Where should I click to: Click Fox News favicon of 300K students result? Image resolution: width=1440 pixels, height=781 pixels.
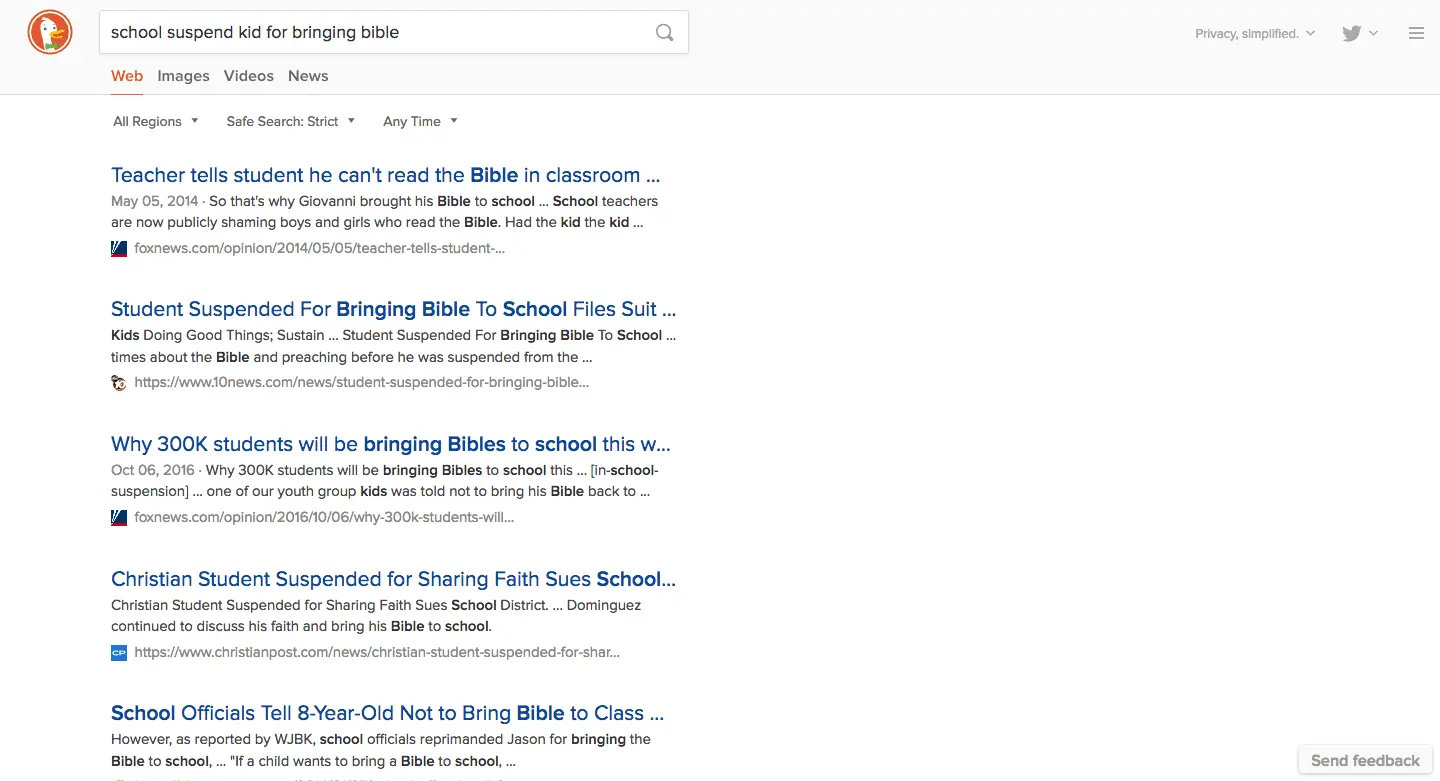point(119,518)
